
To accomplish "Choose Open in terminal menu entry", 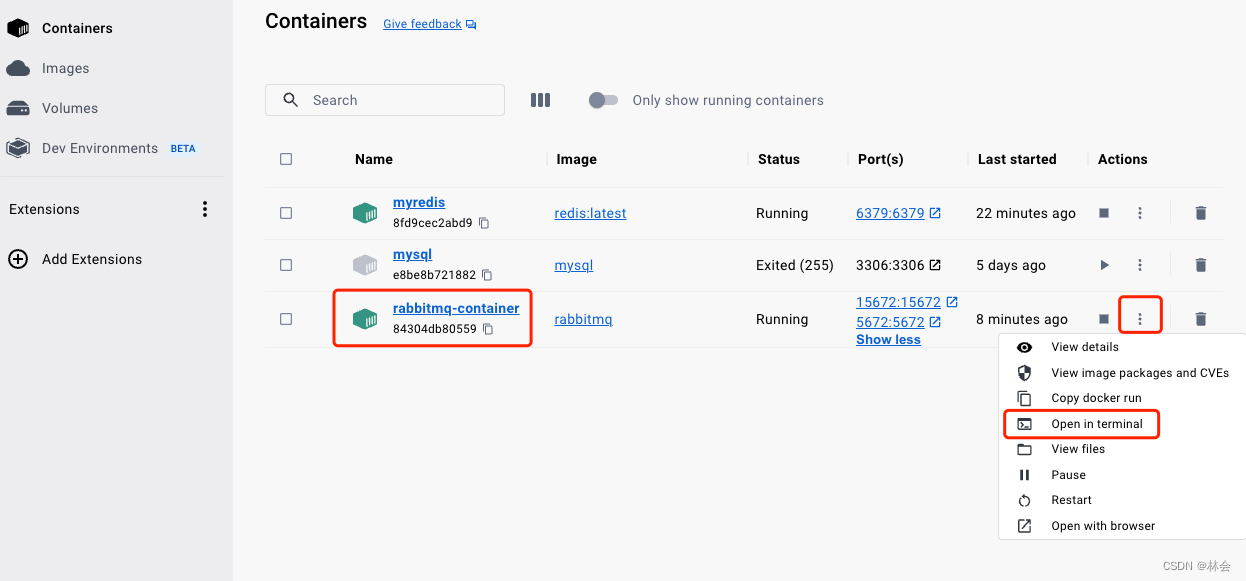I will point(1122,424).
